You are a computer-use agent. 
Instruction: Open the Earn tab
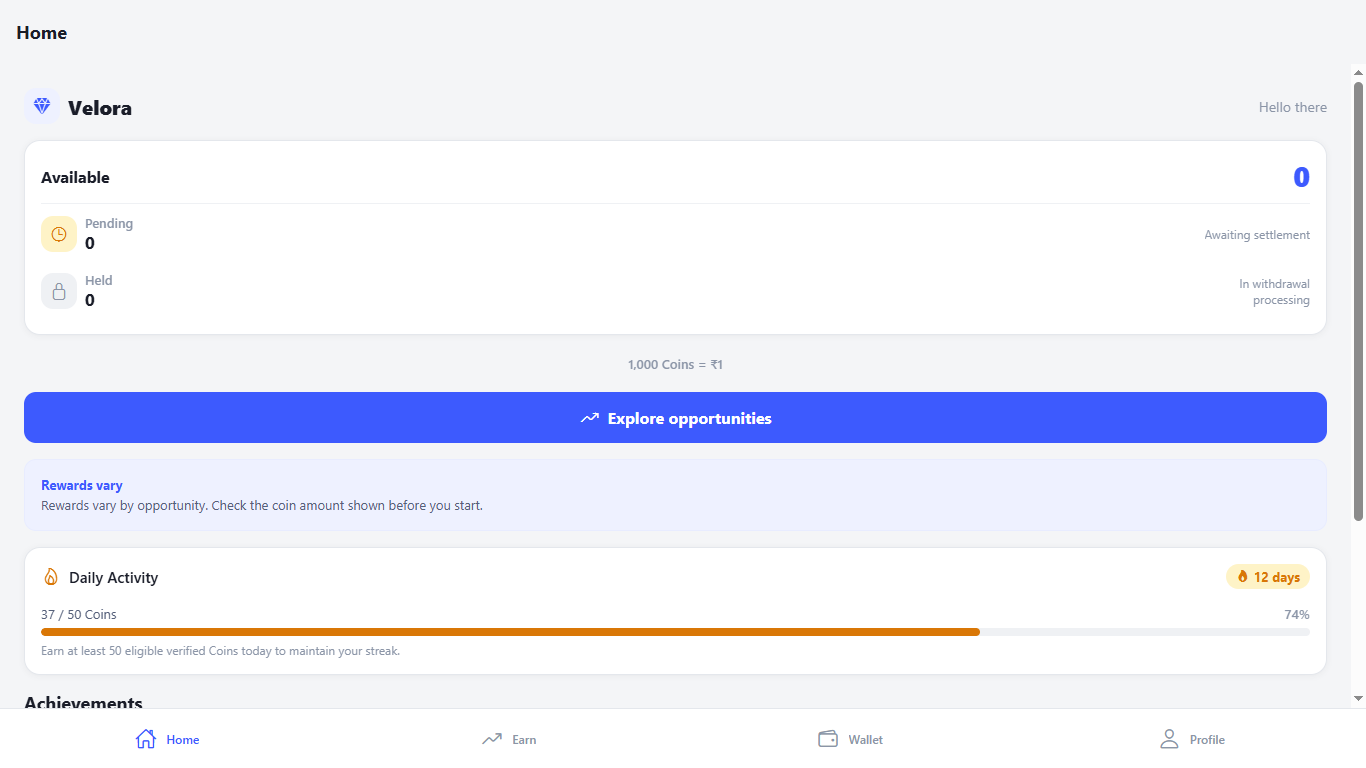click(509, 739)
